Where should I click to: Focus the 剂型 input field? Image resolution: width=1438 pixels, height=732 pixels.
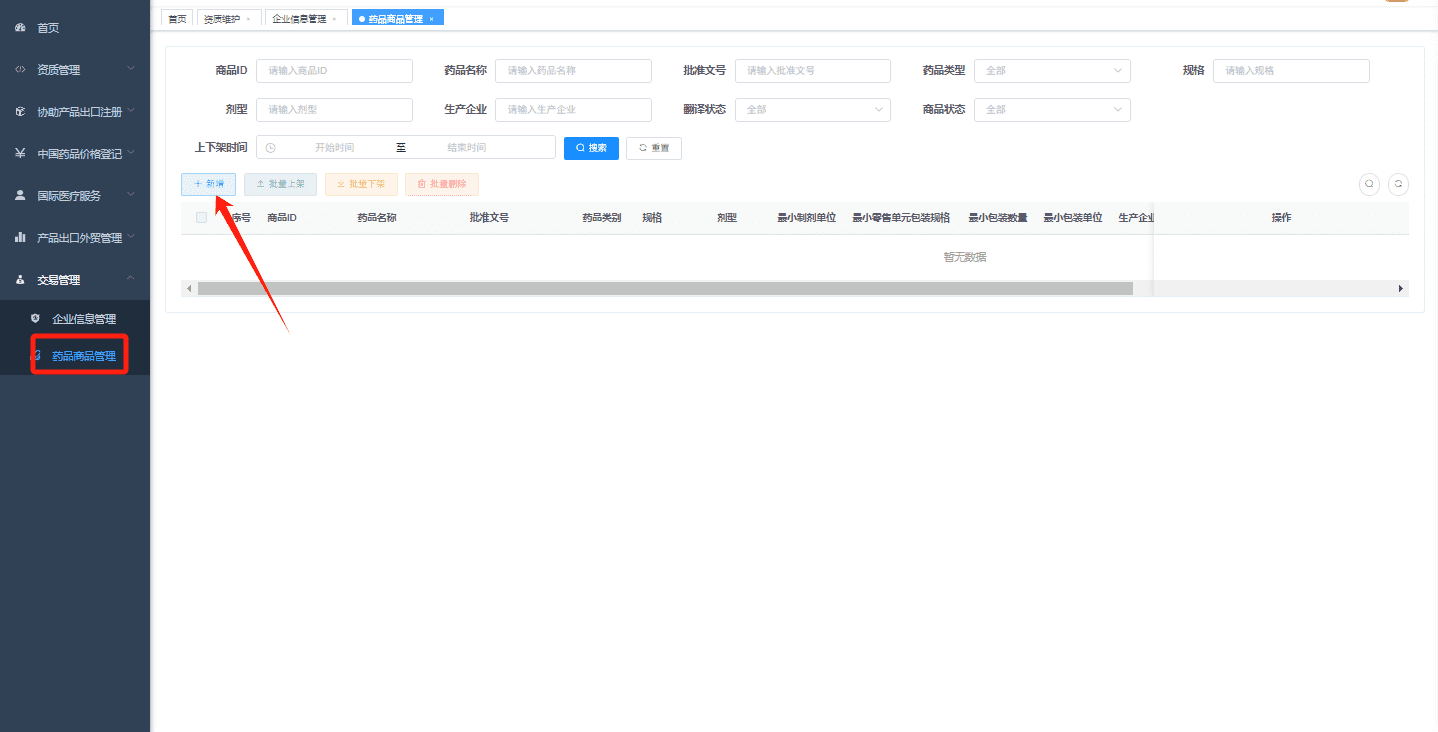pyautogui.click(x=334, y=110)
